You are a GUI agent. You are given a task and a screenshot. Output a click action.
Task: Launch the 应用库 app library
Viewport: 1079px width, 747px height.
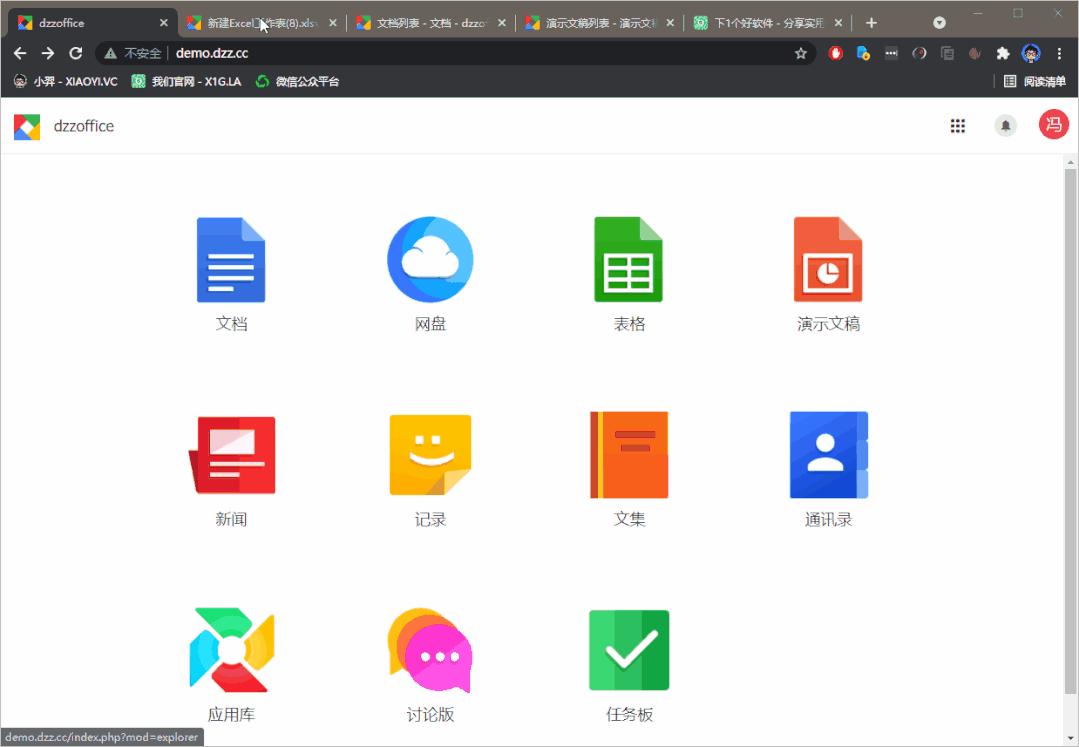[231, 649]
